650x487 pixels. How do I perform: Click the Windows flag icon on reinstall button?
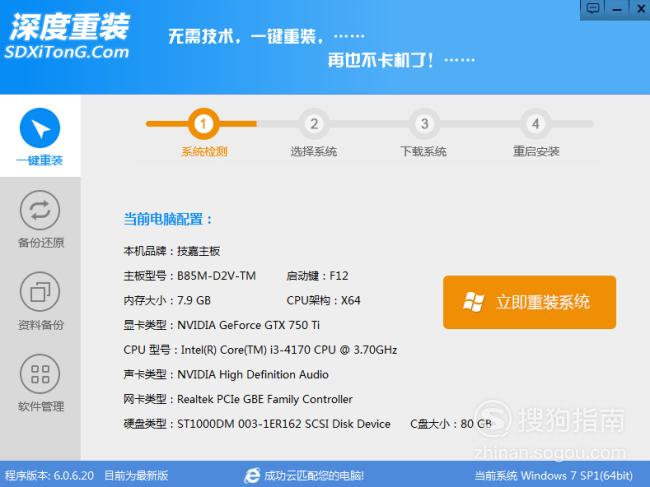click(473, 302)
